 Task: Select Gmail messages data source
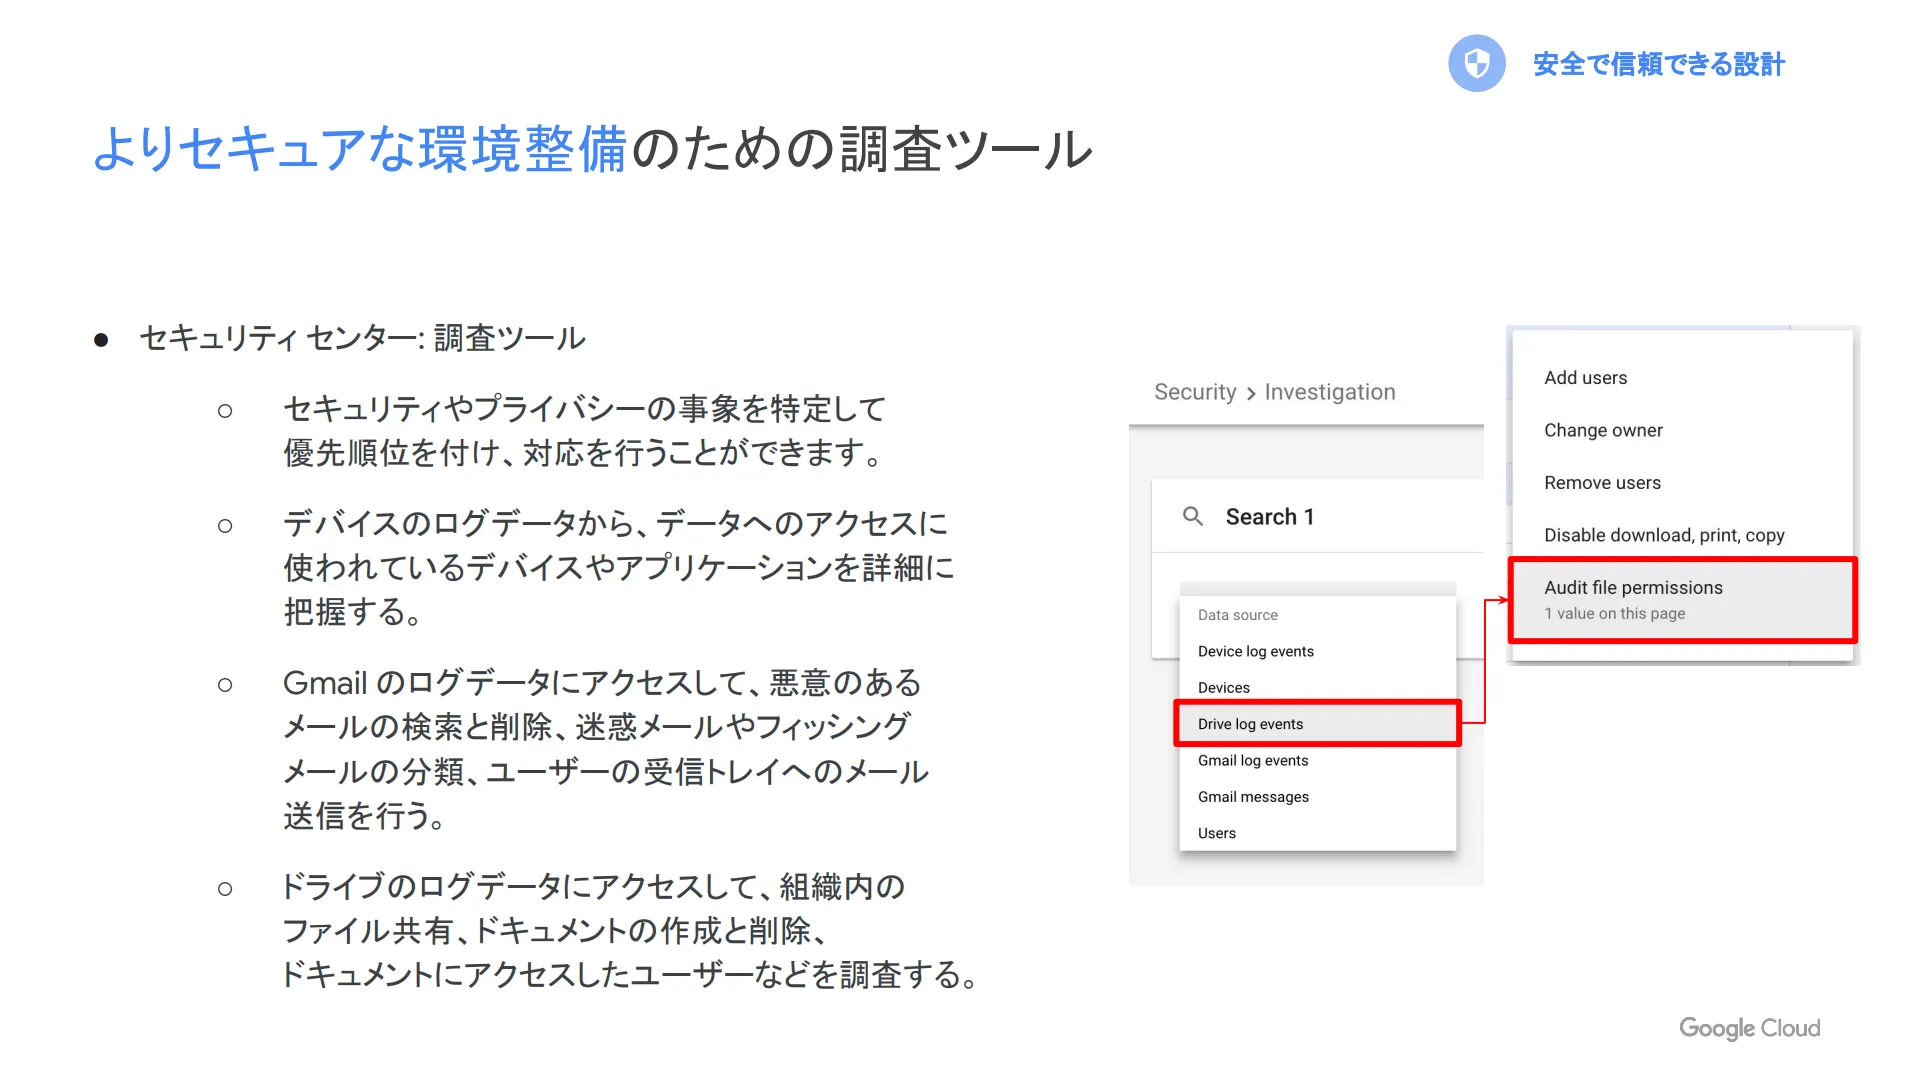click(x=1317, y=797)
